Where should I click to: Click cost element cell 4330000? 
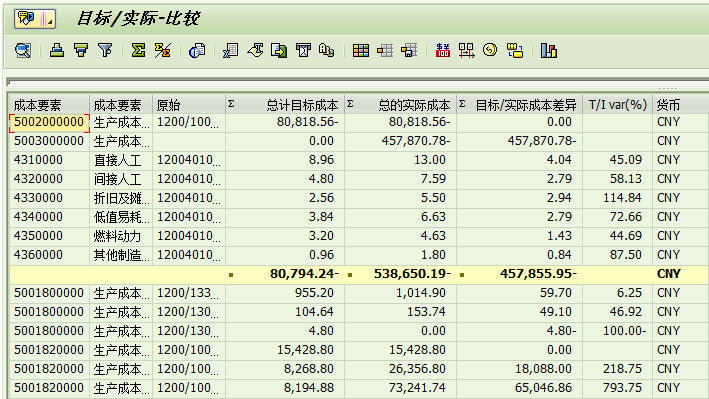pos(49,198)
